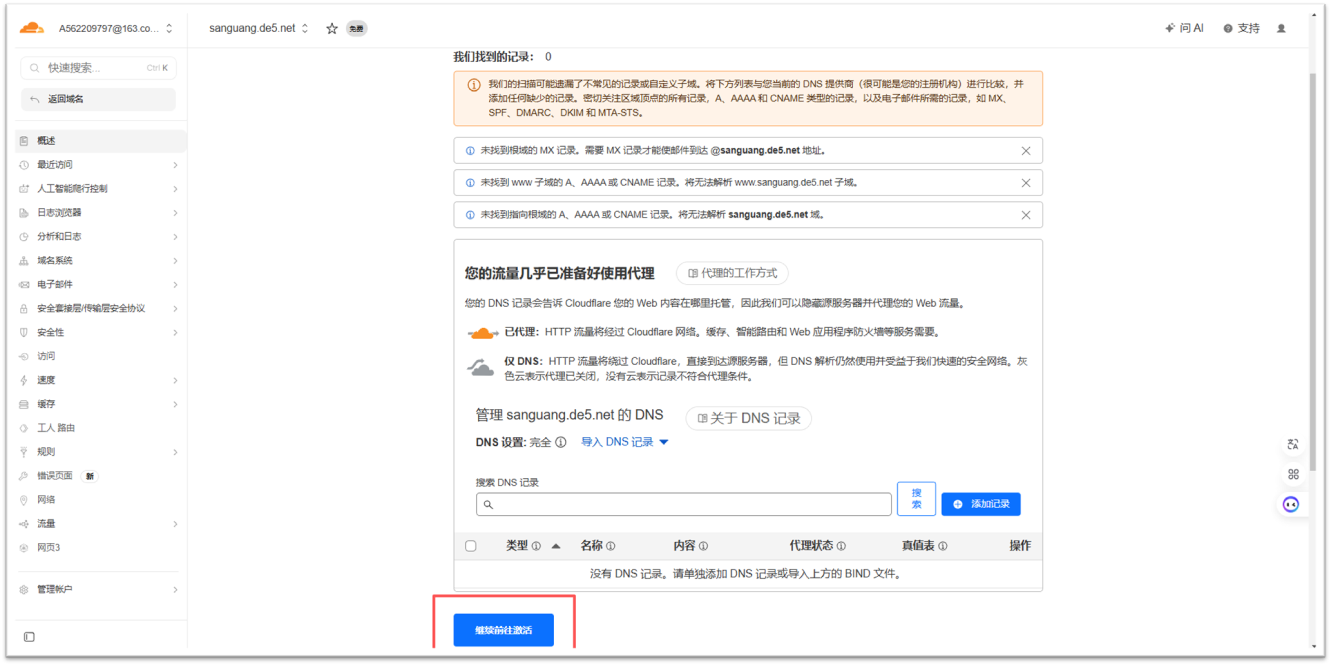Screen dimensions: 1332x666
Task: Click the 继续前往激活 button
Action: [503, 630]
